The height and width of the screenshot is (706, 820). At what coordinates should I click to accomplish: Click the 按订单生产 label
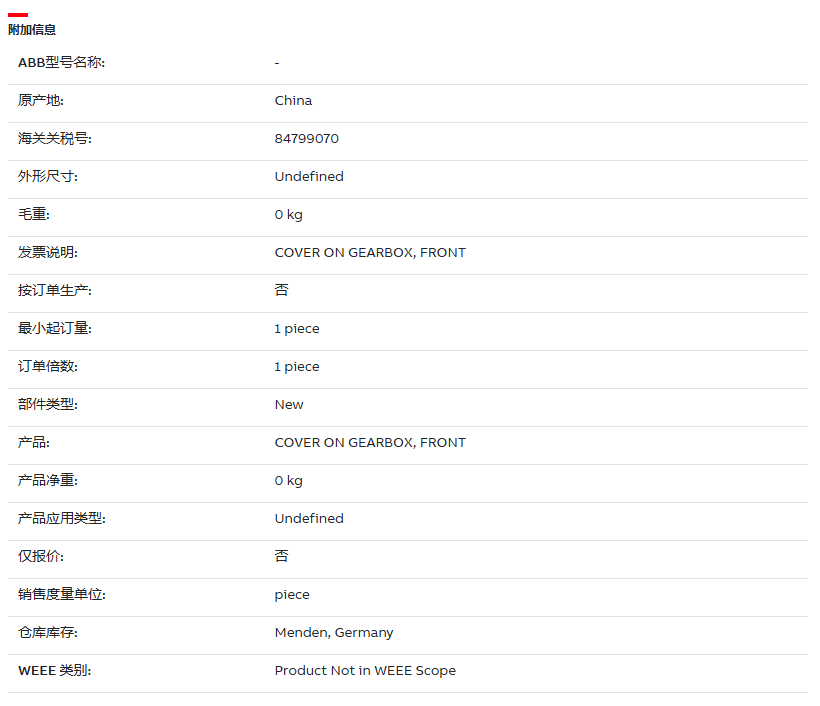pyautogui.click(x=55, y=291)
